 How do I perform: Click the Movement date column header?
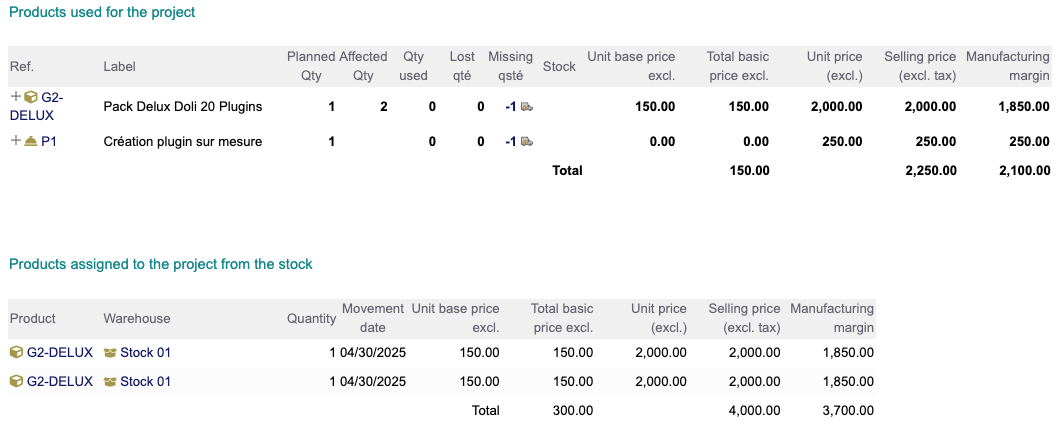(372, 318)
